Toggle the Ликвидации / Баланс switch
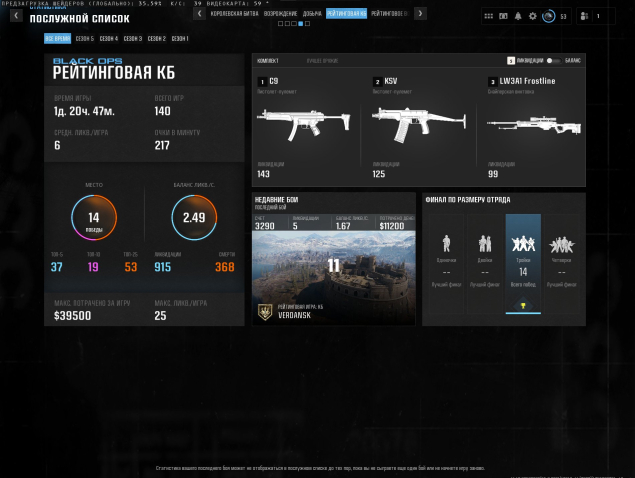The image size is (635, 478). click(x=554, y=60)
